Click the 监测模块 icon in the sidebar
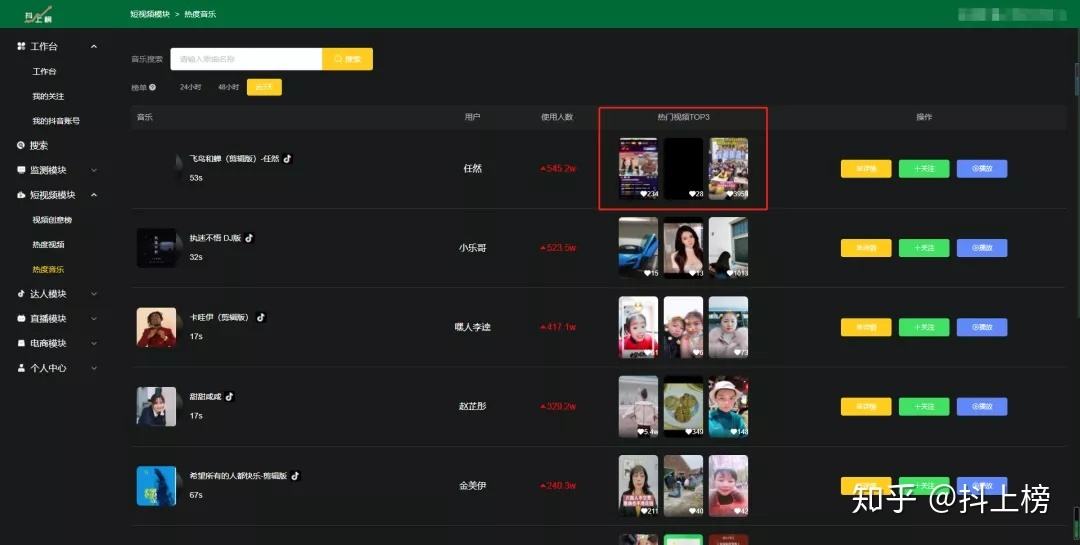This screenshot has width=1080, height=545. [21, 170]
